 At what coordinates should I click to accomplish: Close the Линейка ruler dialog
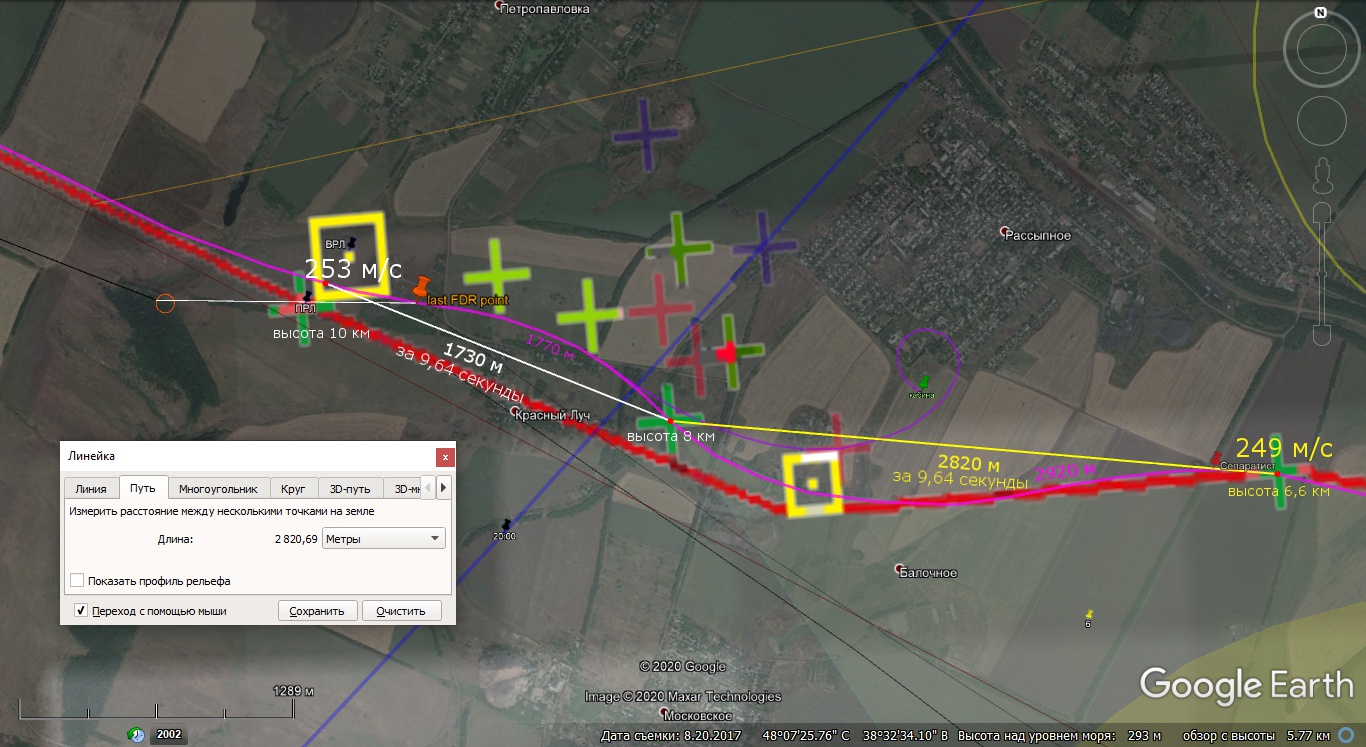[x=445, y=456]
